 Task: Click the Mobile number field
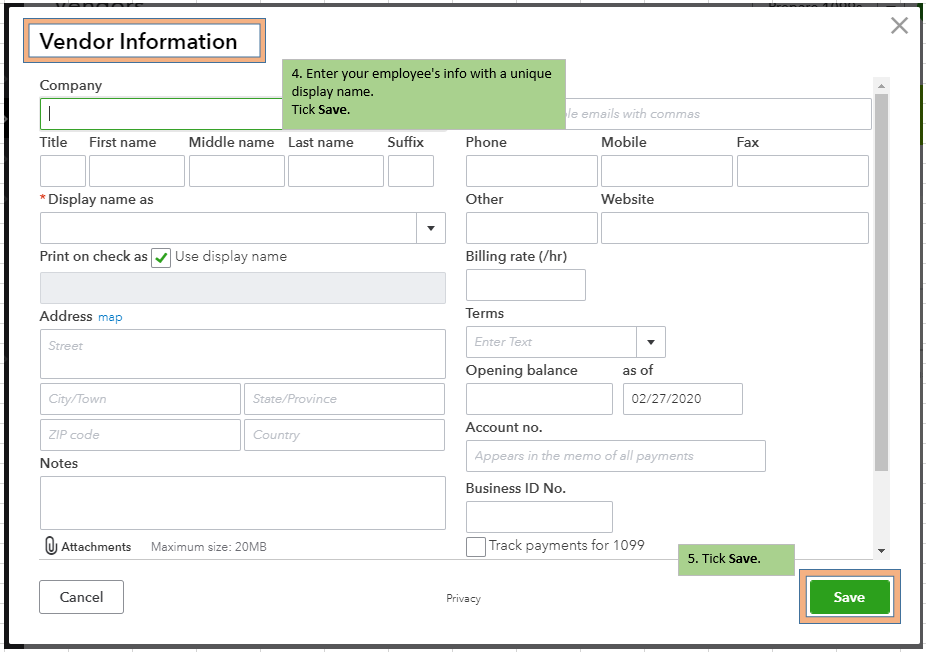point(667,171)
